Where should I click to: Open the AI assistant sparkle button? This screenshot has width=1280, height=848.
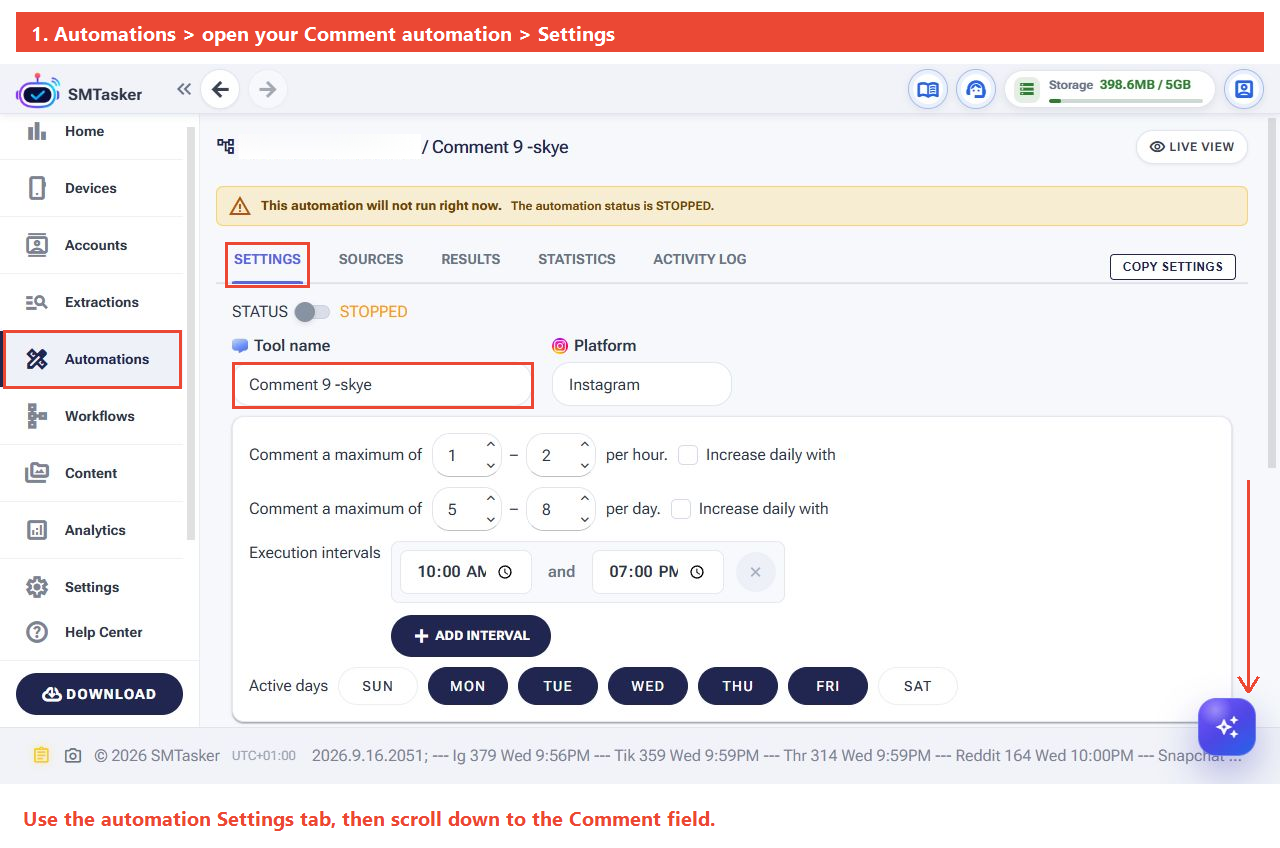click(1227, 726)
